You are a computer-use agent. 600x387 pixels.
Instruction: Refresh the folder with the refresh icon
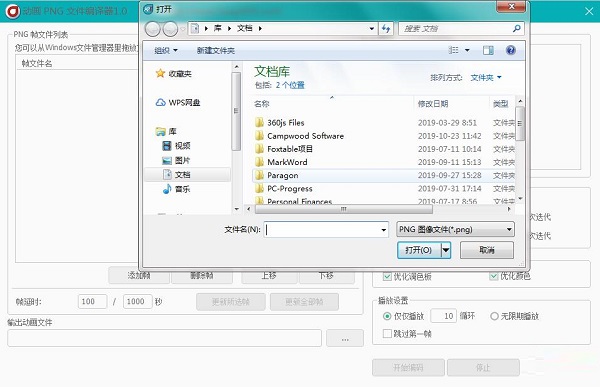pos(386,28)
